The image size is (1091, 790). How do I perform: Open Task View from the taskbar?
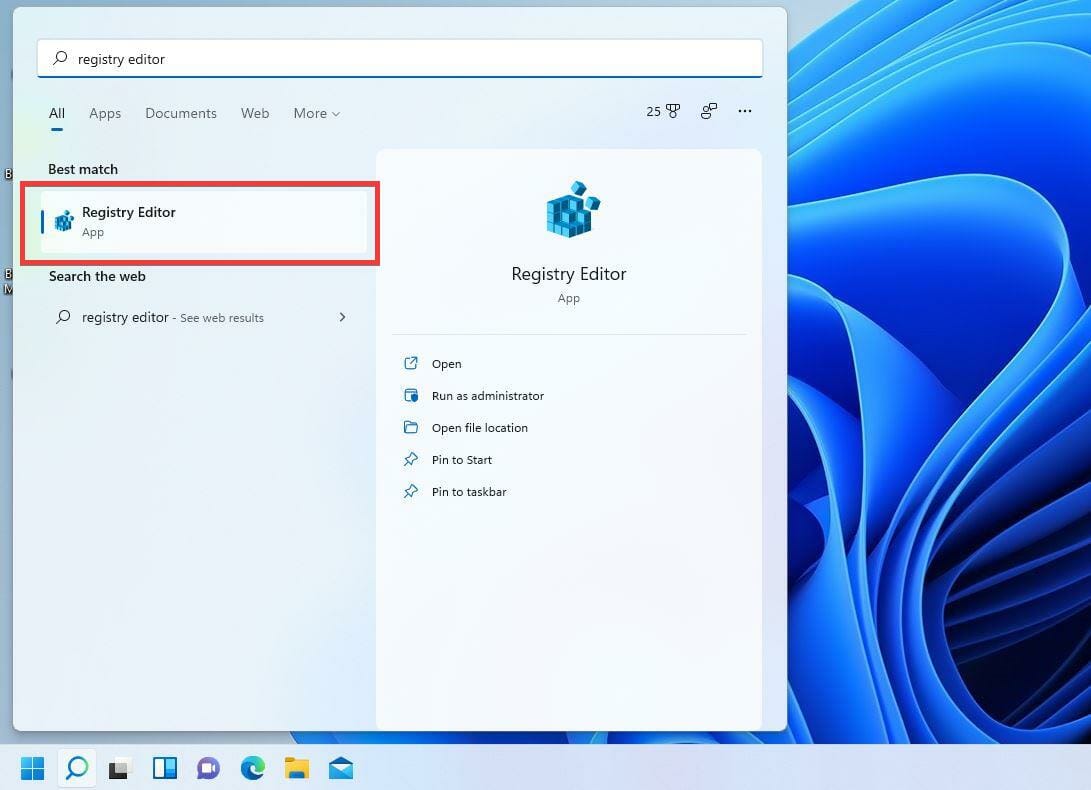(120, 768)
